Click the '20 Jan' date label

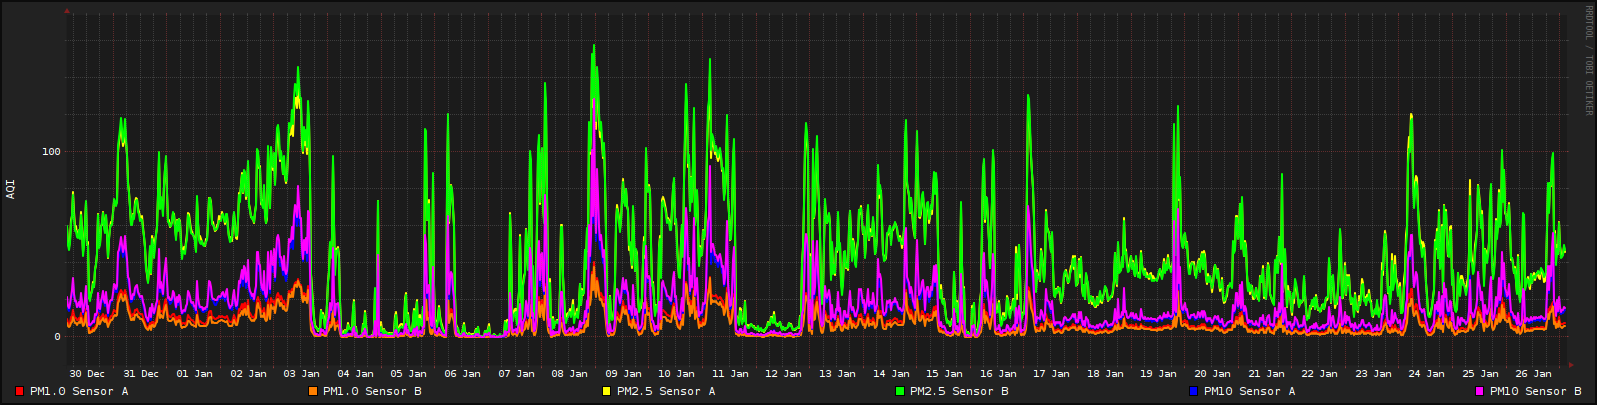1214,374
